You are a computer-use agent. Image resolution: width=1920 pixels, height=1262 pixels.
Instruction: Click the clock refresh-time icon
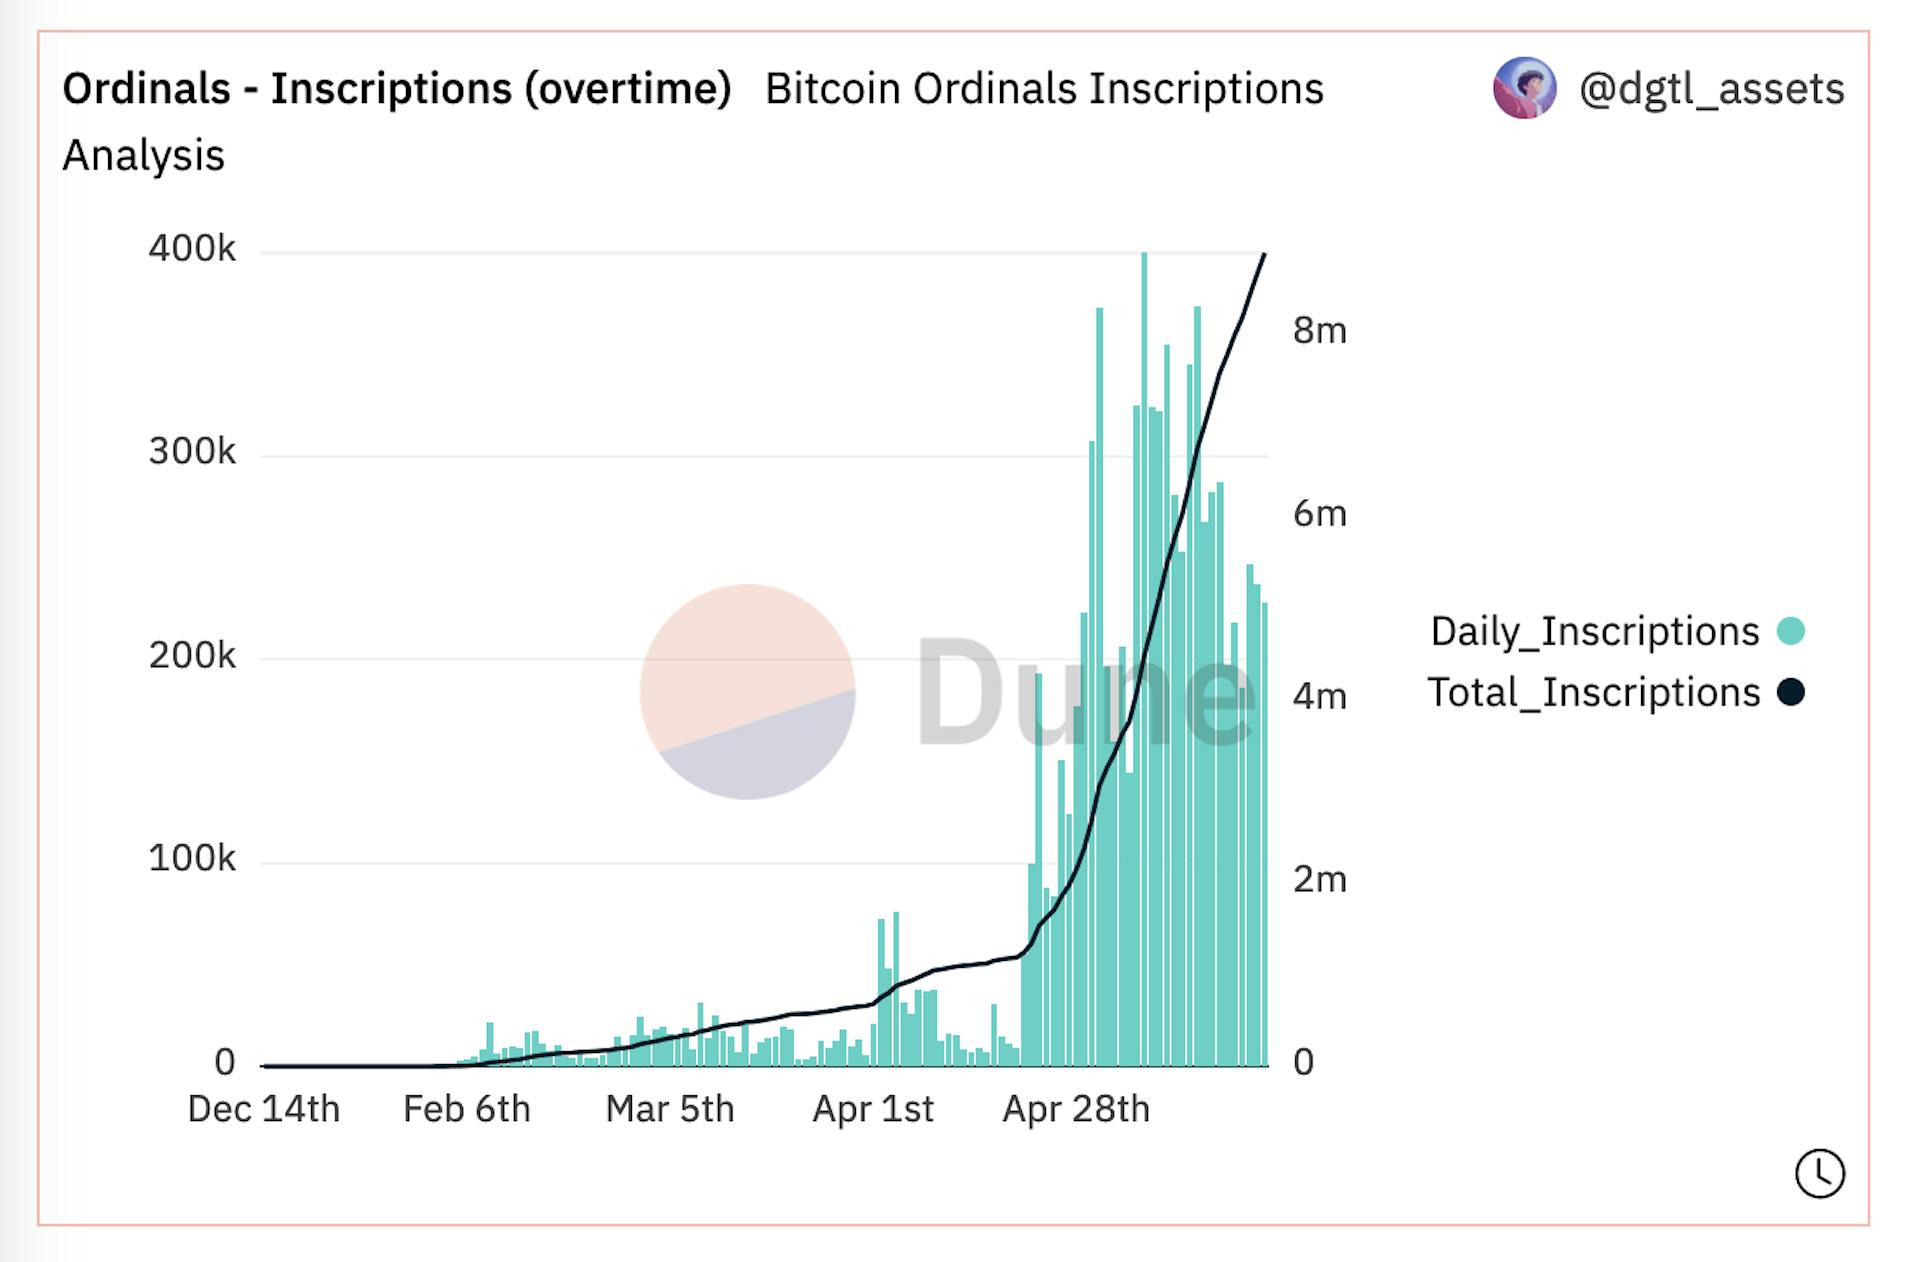pos(1819,1173)
